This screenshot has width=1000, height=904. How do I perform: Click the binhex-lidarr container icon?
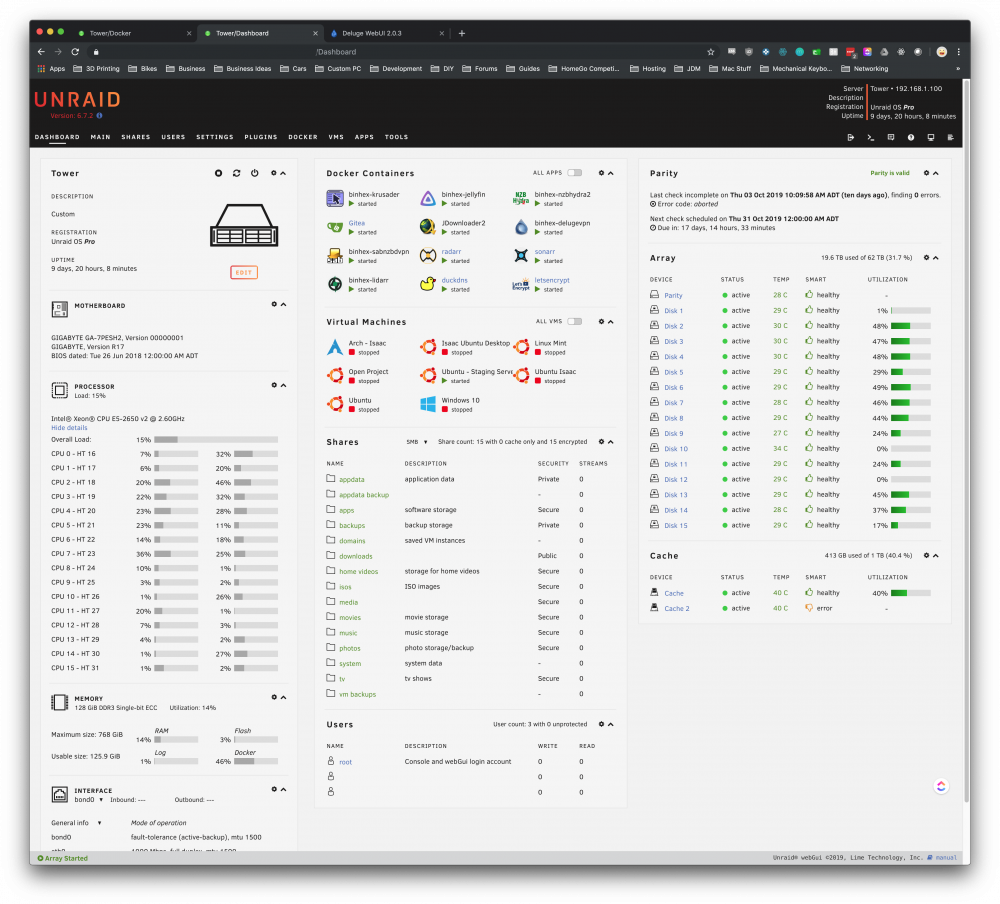(x=335, y=285)
